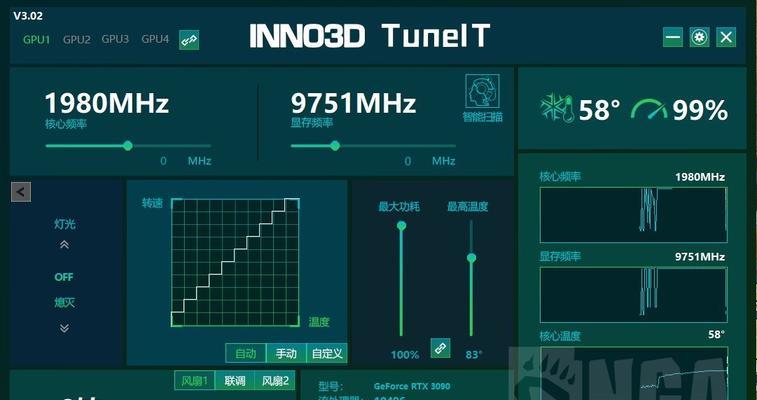Select the 自动 automatic fan mode
The image size is (757, 400).
tap(245, 353)
